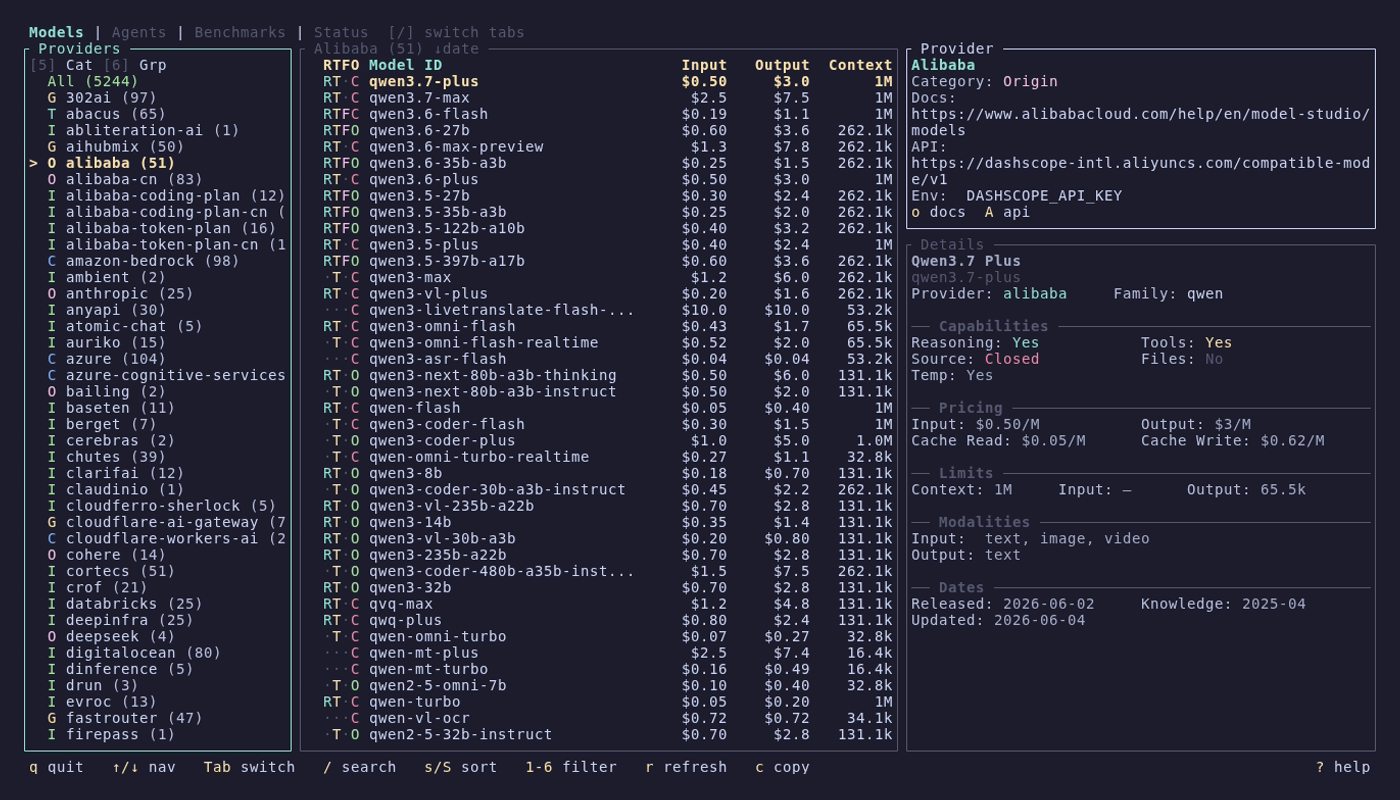Sort by the Output column header
The height and width of the screenshot is (800, 1400).
(782, 65)
